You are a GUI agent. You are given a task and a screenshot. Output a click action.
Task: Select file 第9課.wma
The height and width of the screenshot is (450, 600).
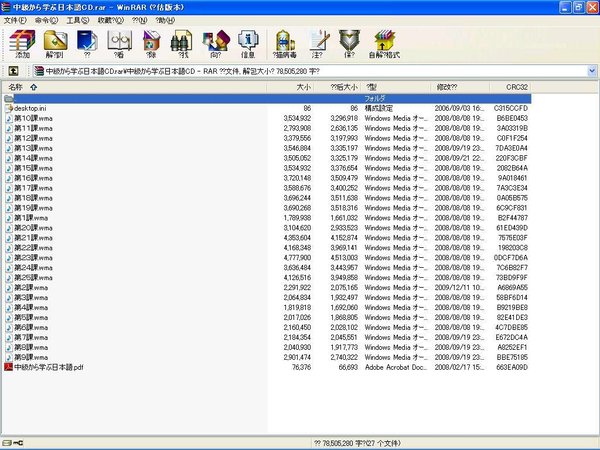[x=31, y=357]
